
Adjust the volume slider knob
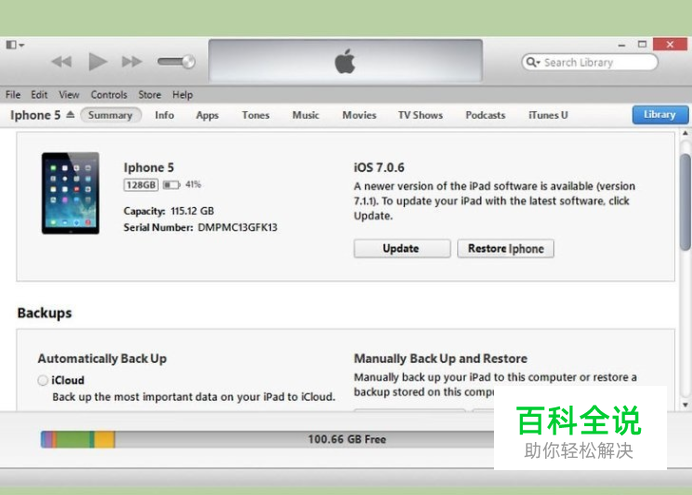(x=188, y=61)
